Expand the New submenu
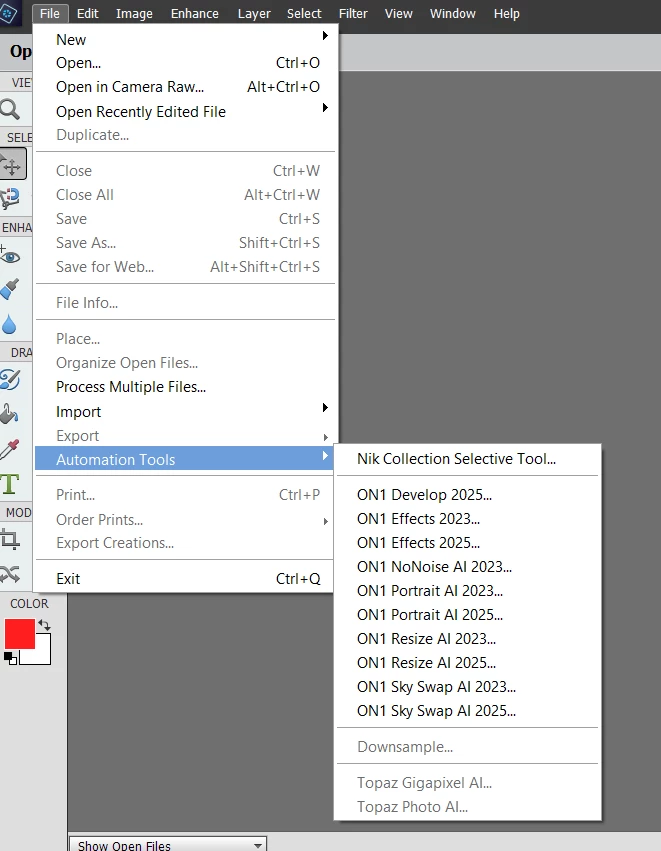661x851 pixels. point(186,39)
